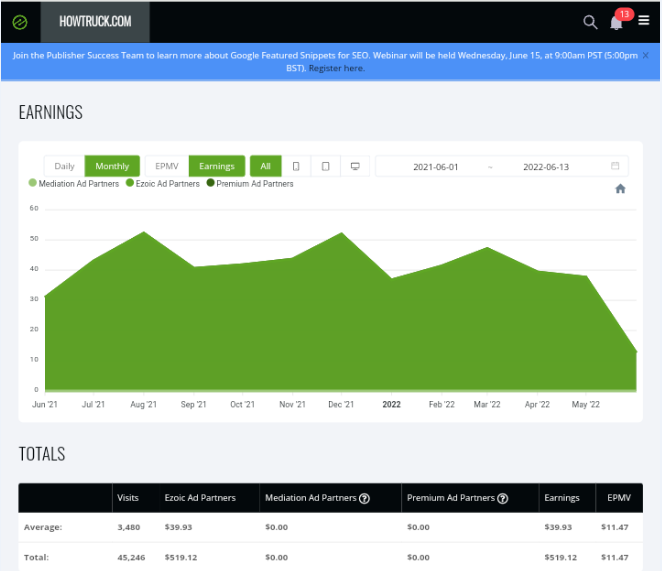Click the Average row label
This screenshot has height=571, width=662.
point(43,527)
